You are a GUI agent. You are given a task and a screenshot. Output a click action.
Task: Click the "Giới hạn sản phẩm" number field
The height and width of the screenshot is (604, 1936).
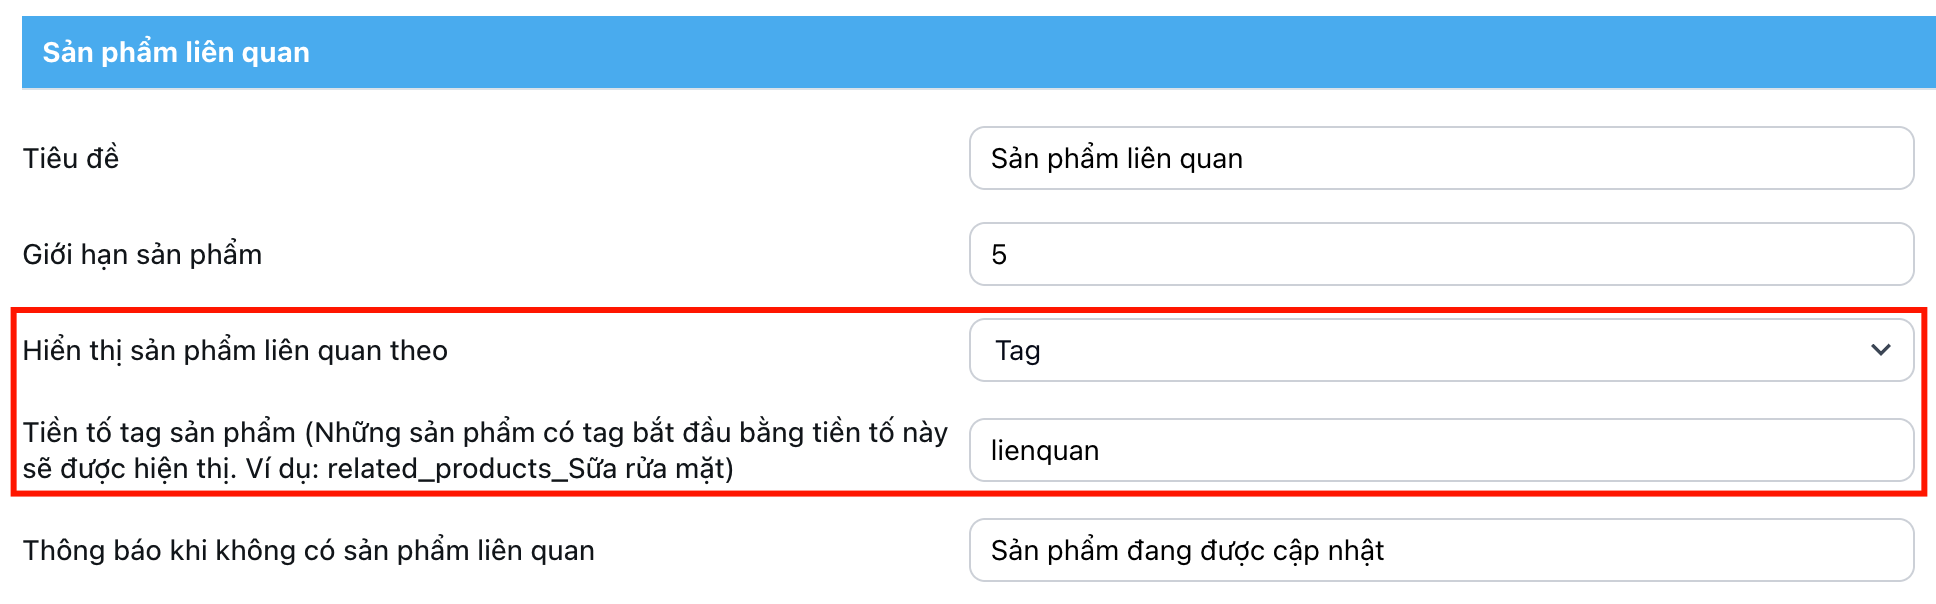1440,254
